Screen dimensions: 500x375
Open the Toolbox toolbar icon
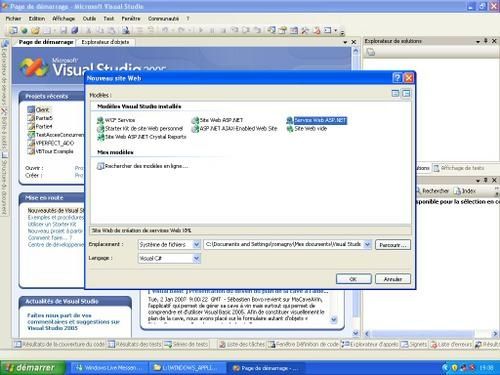pos(305,30)
